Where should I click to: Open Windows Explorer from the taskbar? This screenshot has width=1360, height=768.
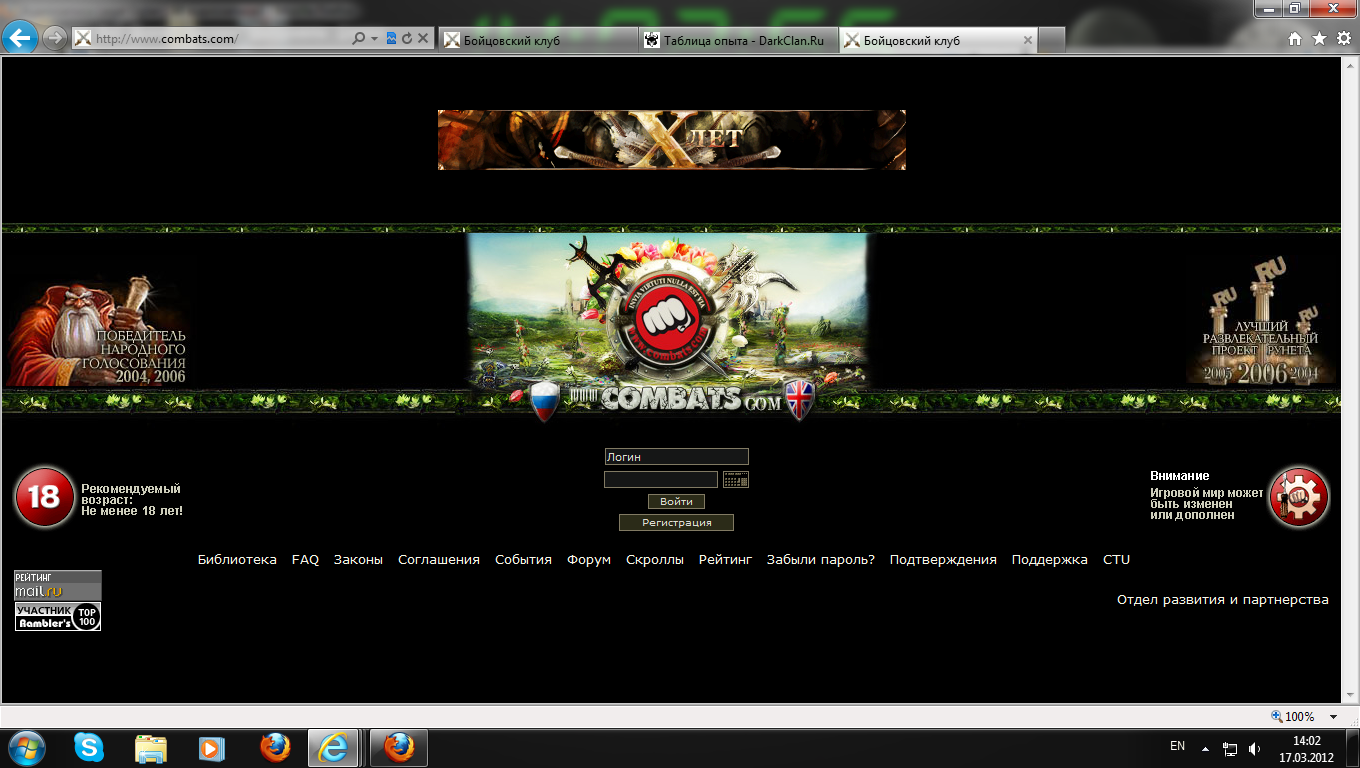[x=150, y=747]
